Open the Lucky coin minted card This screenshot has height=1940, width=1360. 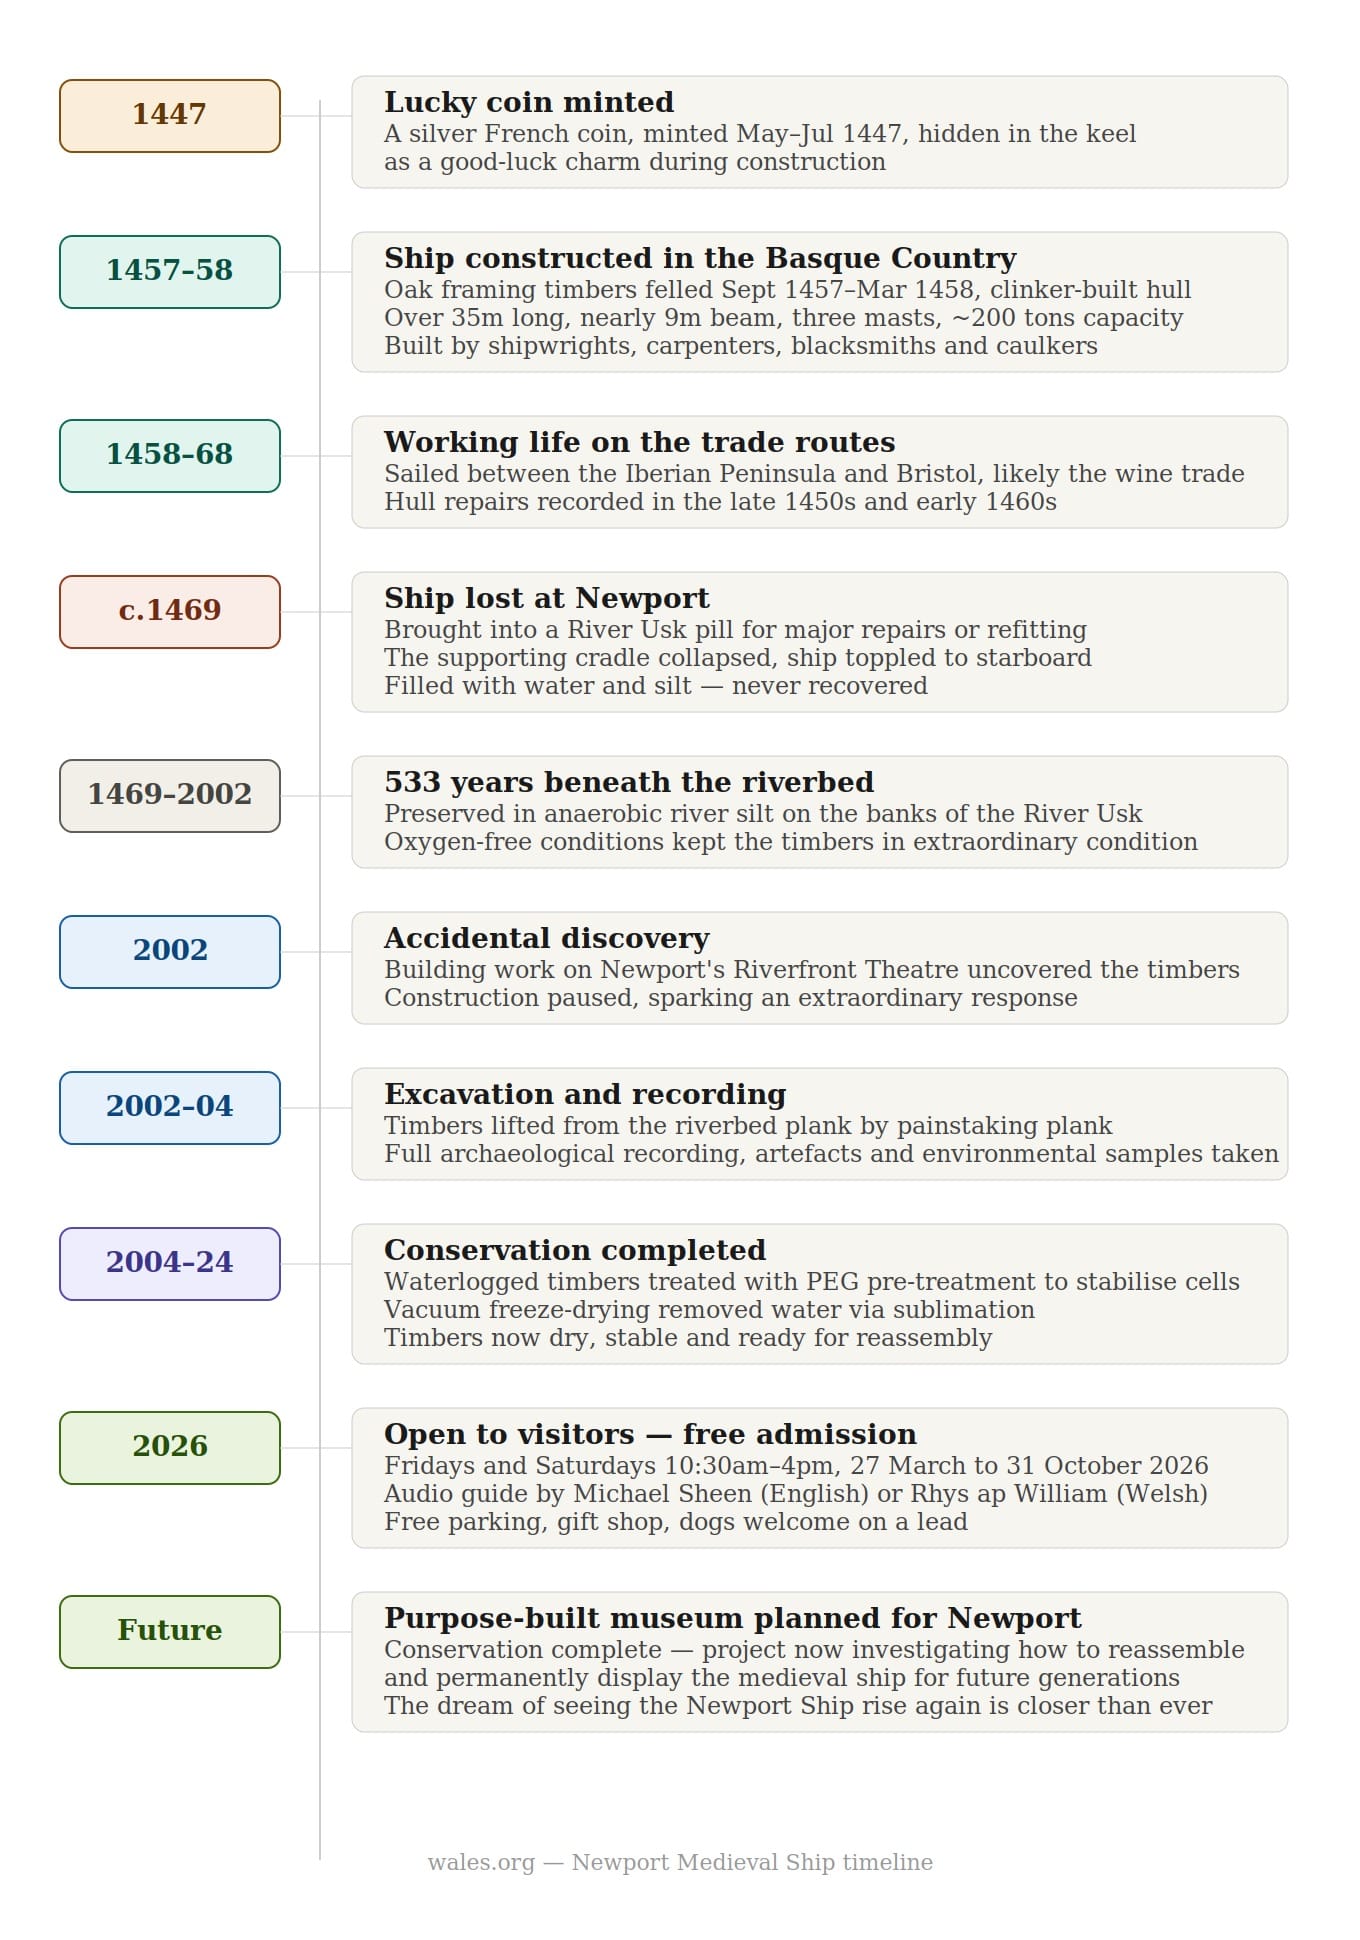[x=820, y=132]
